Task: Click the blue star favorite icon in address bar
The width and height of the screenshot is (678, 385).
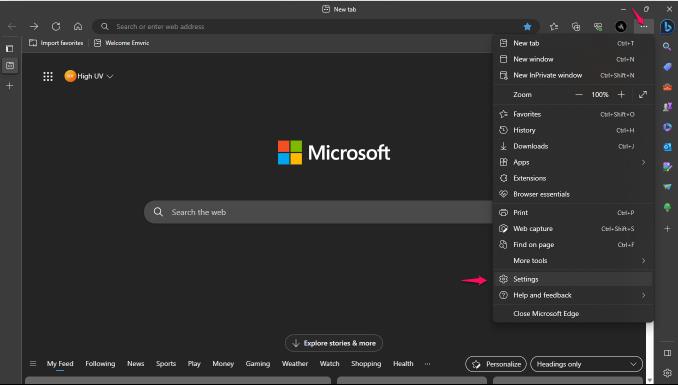Action: pyautogui.click(x=527, y=27)
